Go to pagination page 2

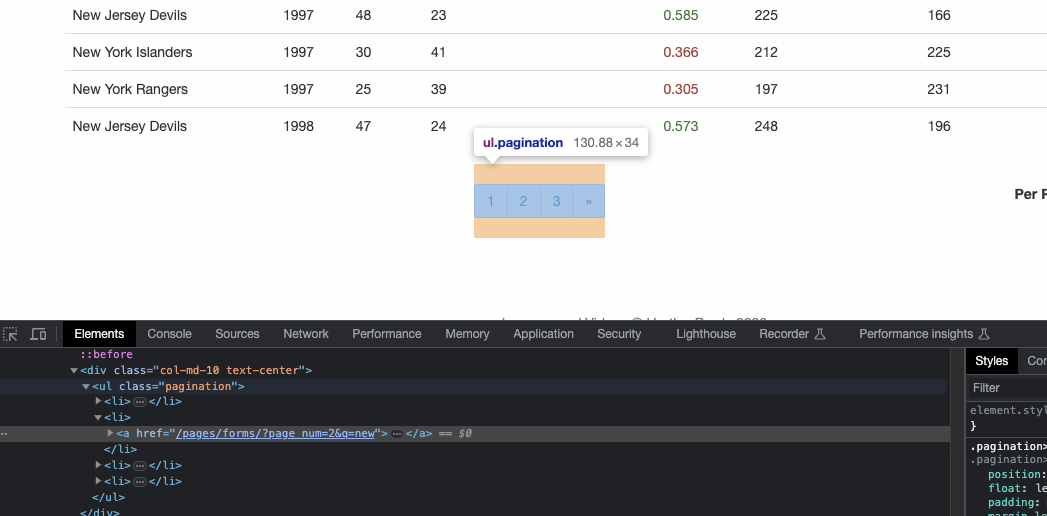524,201
